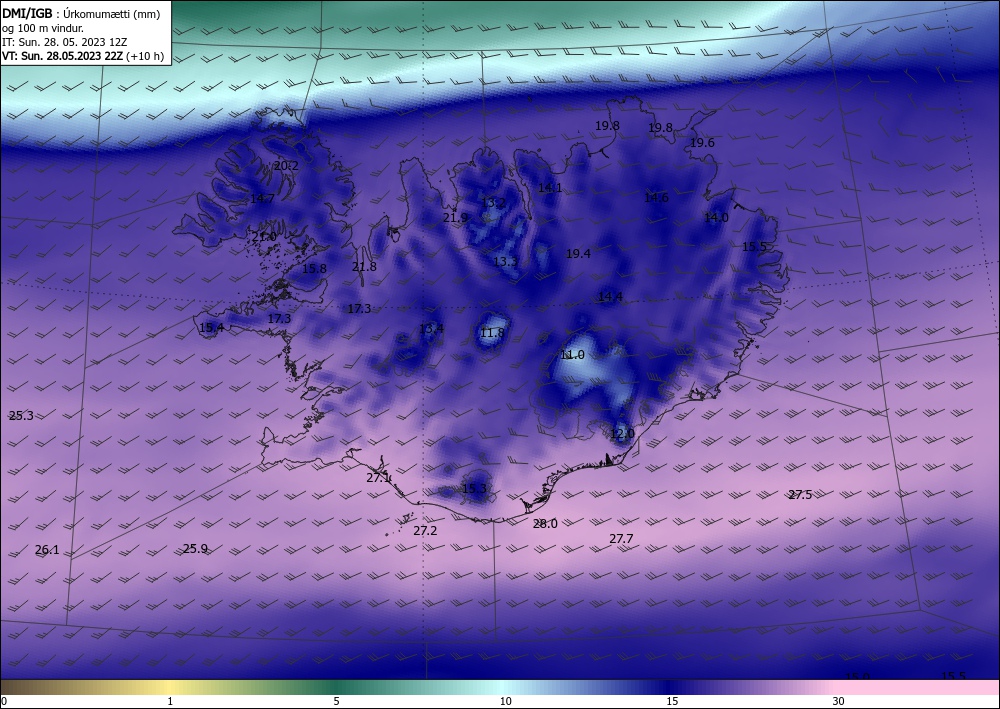Screen dimensions: 1000x709
Task: Pick the 13.3 map value
Action: click(x=505, y=261)
